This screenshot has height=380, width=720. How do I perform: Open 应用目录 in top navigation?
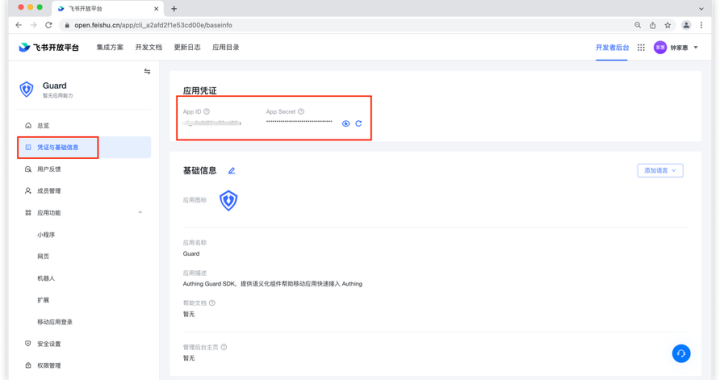tap(225, 47)
